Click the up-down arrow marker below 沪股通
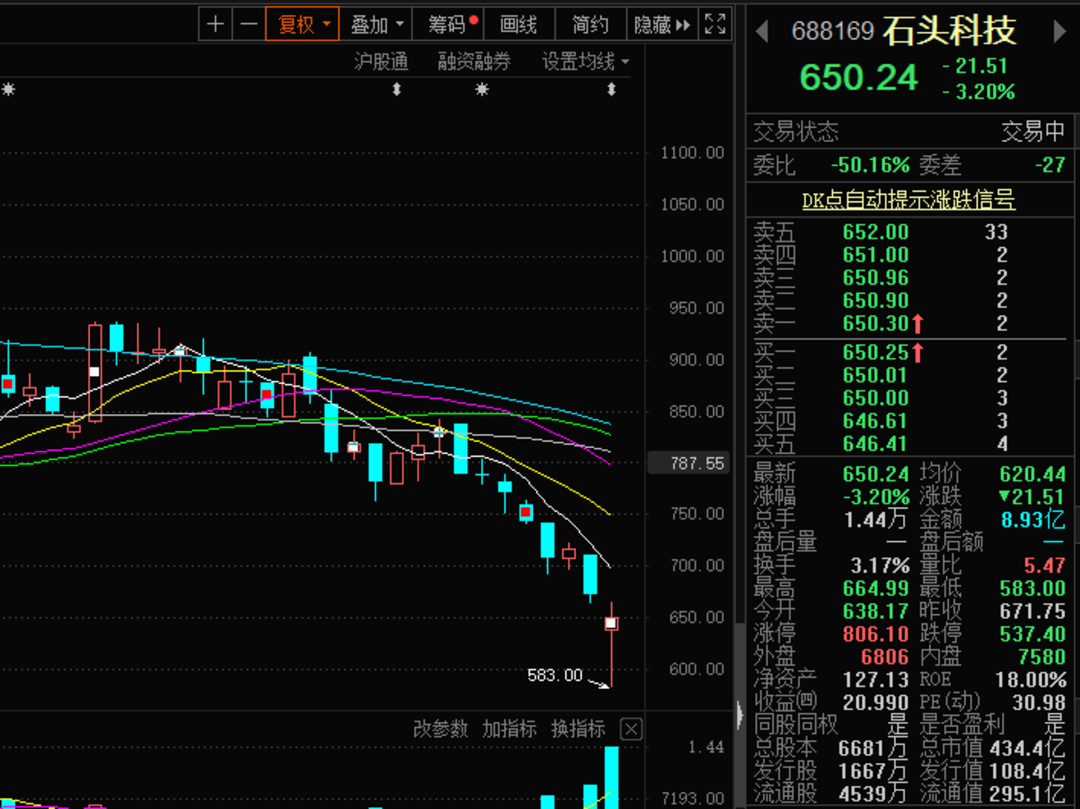This screenshot has width=1080, height=809. pos(397,90)
